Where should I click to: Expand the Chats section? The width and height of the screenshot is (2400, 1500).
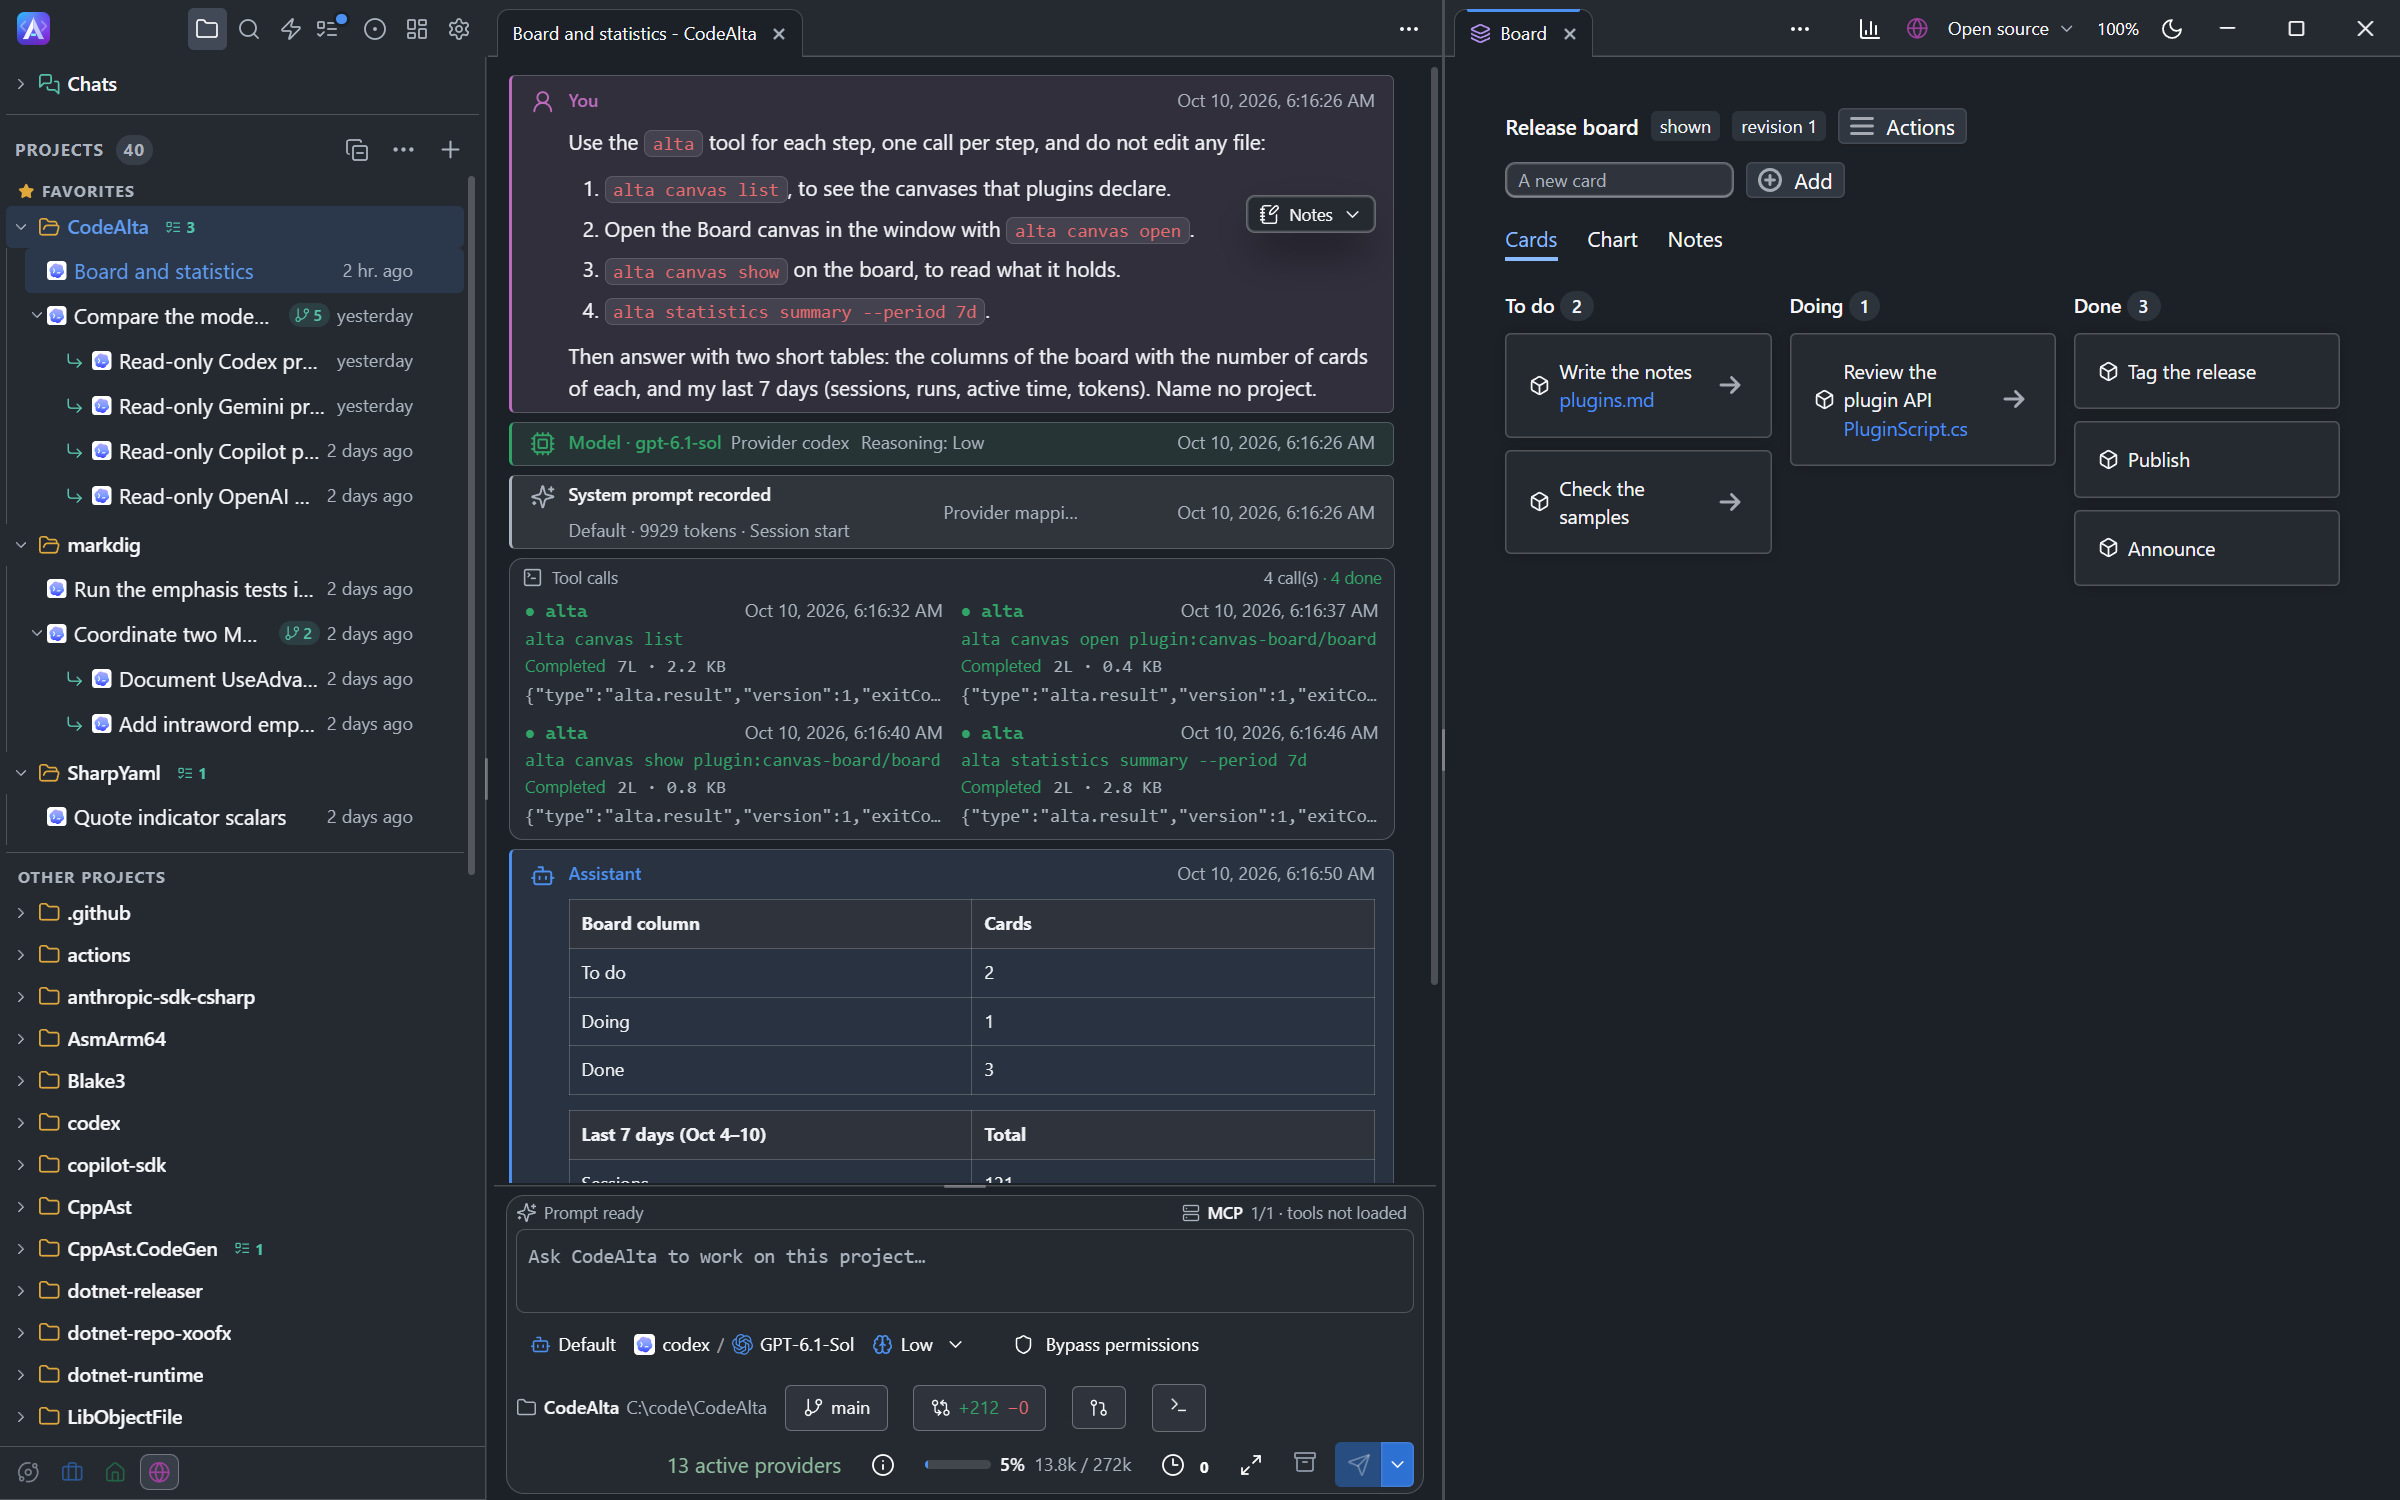20,84
